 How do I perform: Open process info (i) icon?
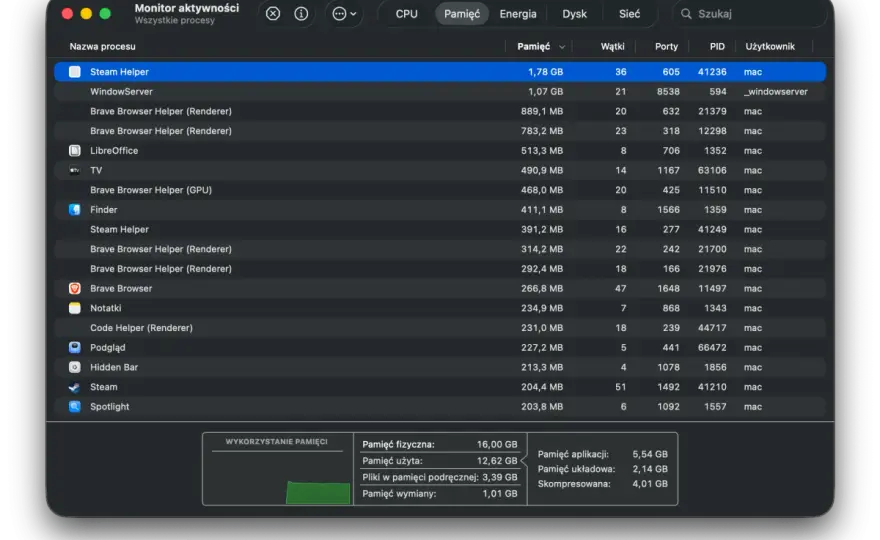point(301,13)
